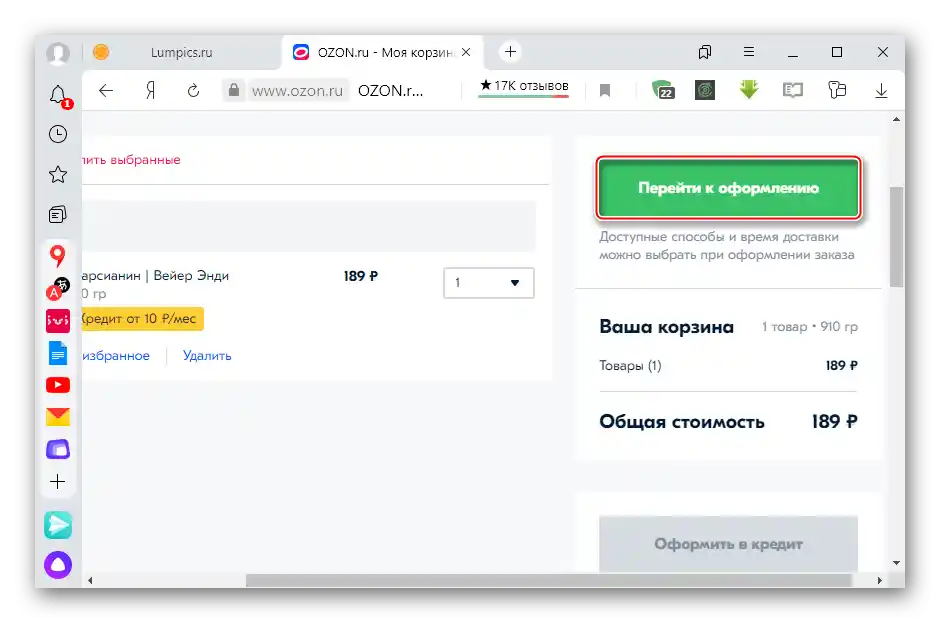Screen dimensions: 940x628
Task: Click the '1 товар • 910 гр' text
Action: [809, 327]
